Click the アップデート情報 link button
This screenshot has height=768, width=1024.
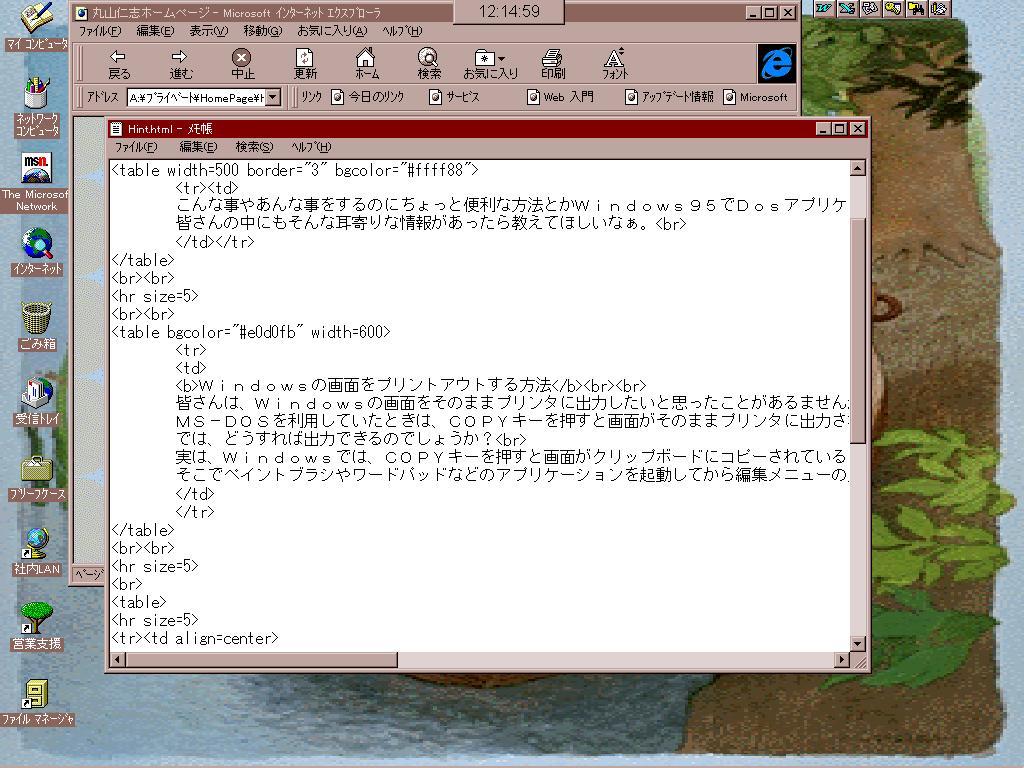coord(669,97)
